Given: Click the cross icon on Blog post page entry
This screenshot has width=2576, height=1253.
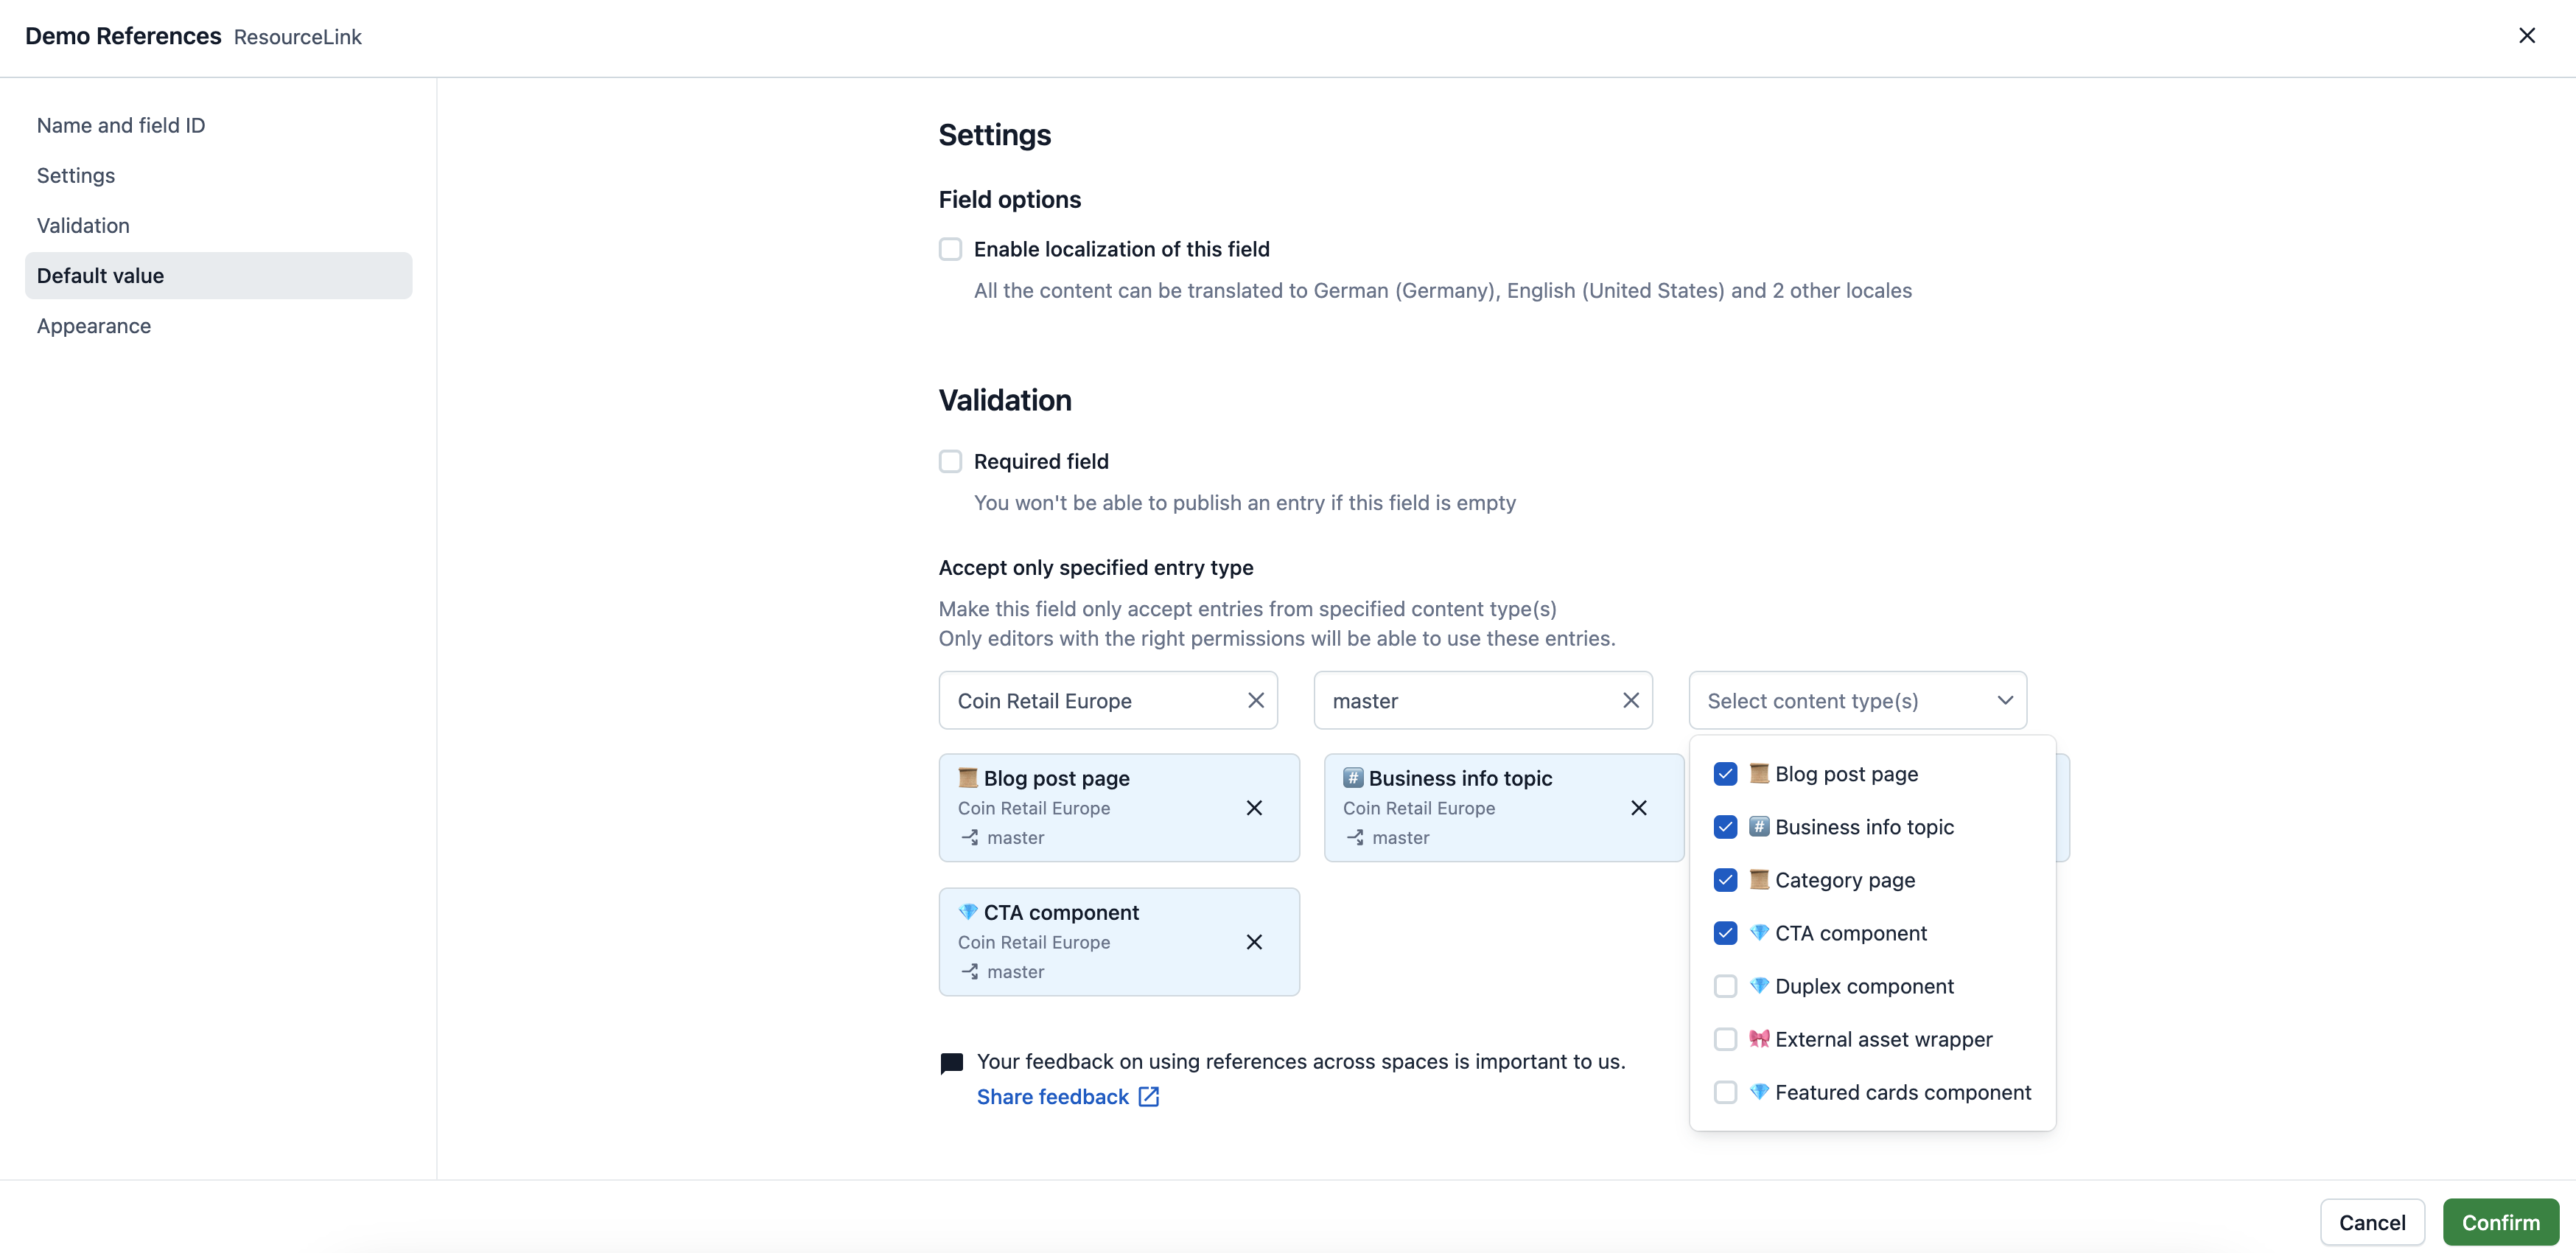Looking at the screenshot, I should pyautogui.click(x=1253, y=807).
